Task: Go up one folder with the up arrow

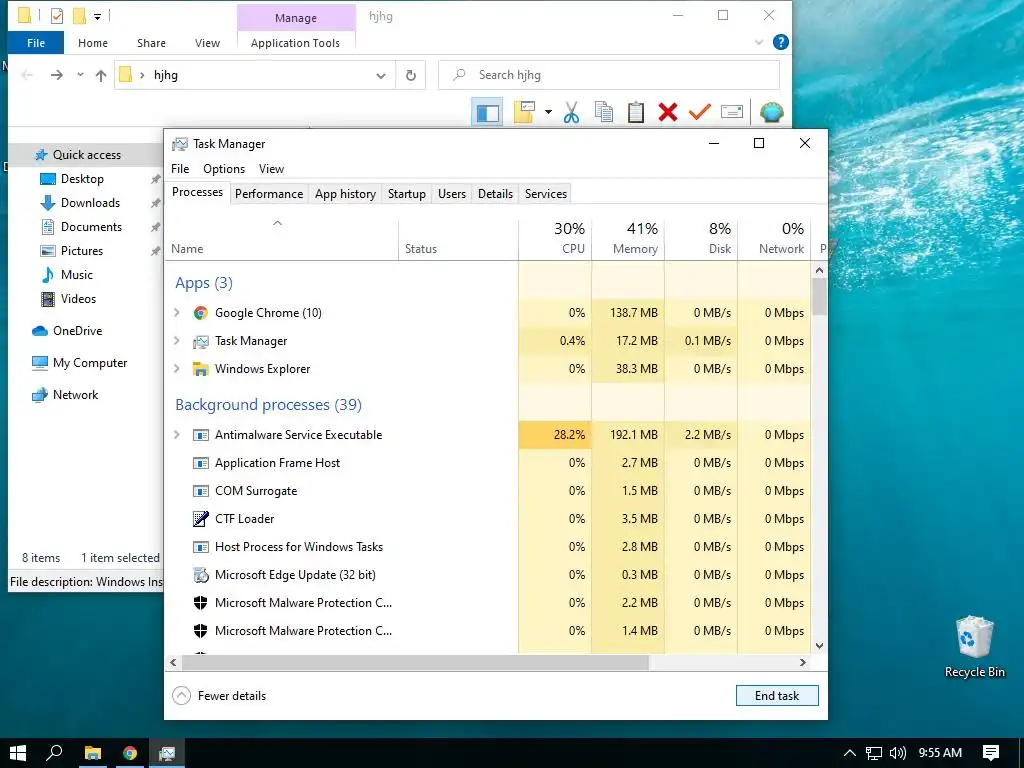Action: (x=101, y=76)
